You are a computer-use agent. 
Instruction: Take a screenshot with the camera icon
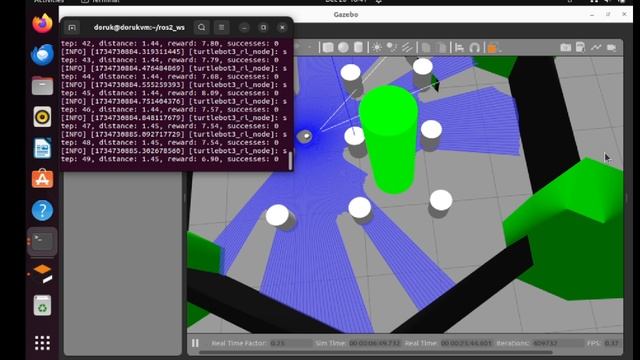565,48
